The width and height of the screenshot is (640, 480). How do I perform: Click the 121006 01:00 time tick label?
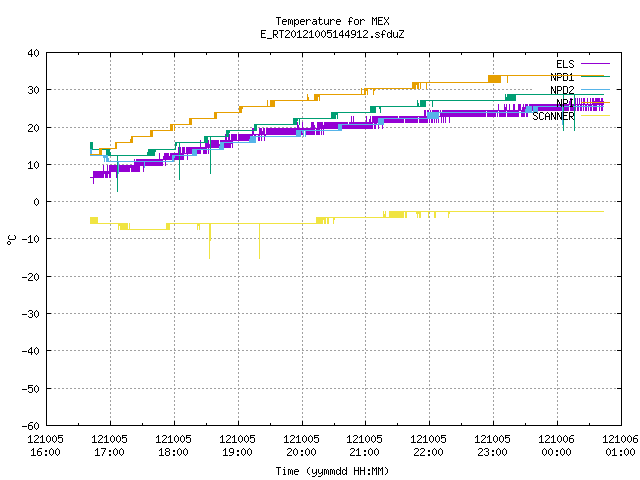(x=620, y=446)
